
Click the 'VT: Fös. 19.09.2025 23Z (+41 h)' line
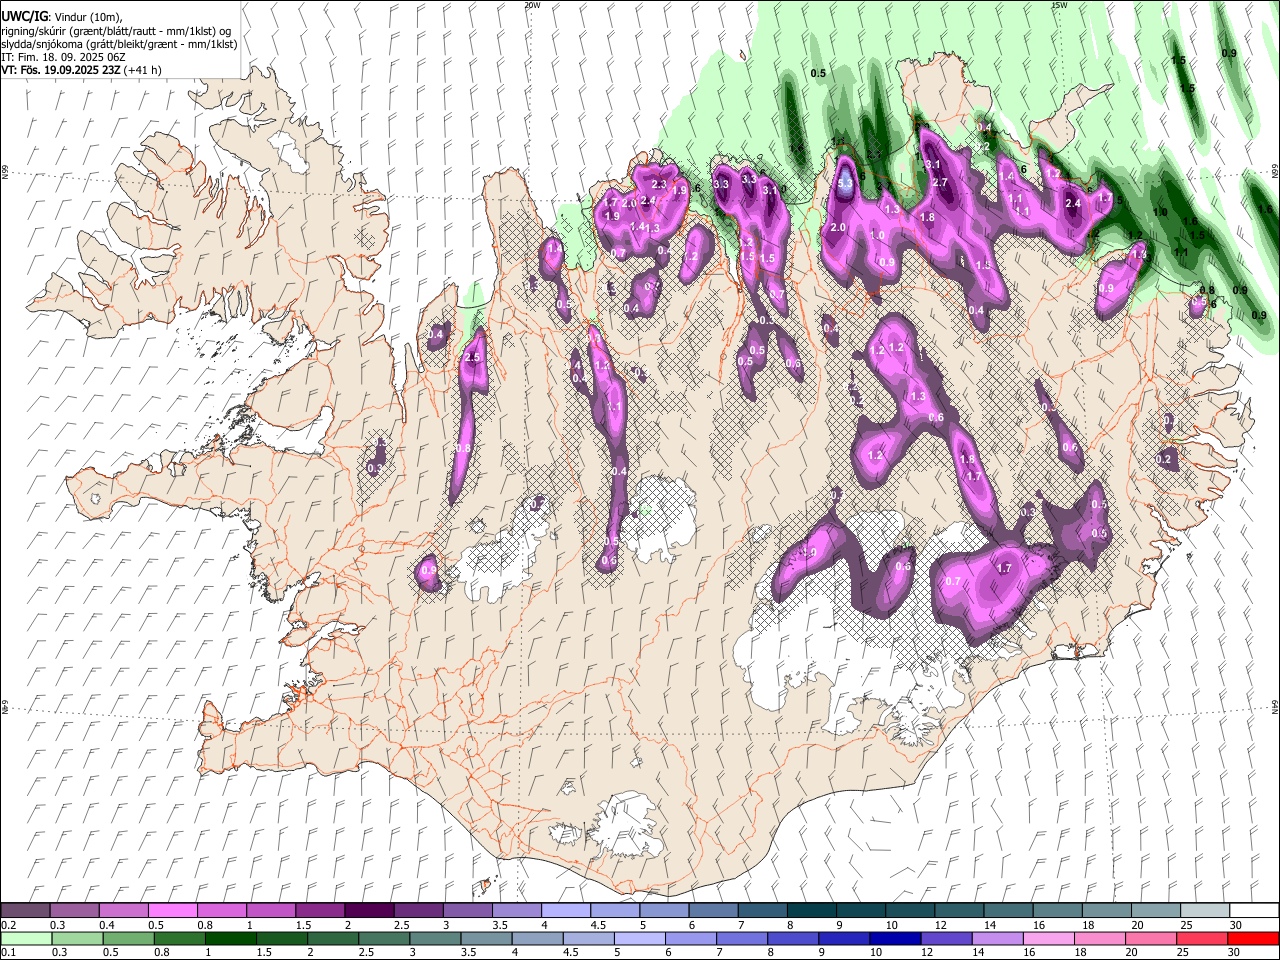coord(82,70)
